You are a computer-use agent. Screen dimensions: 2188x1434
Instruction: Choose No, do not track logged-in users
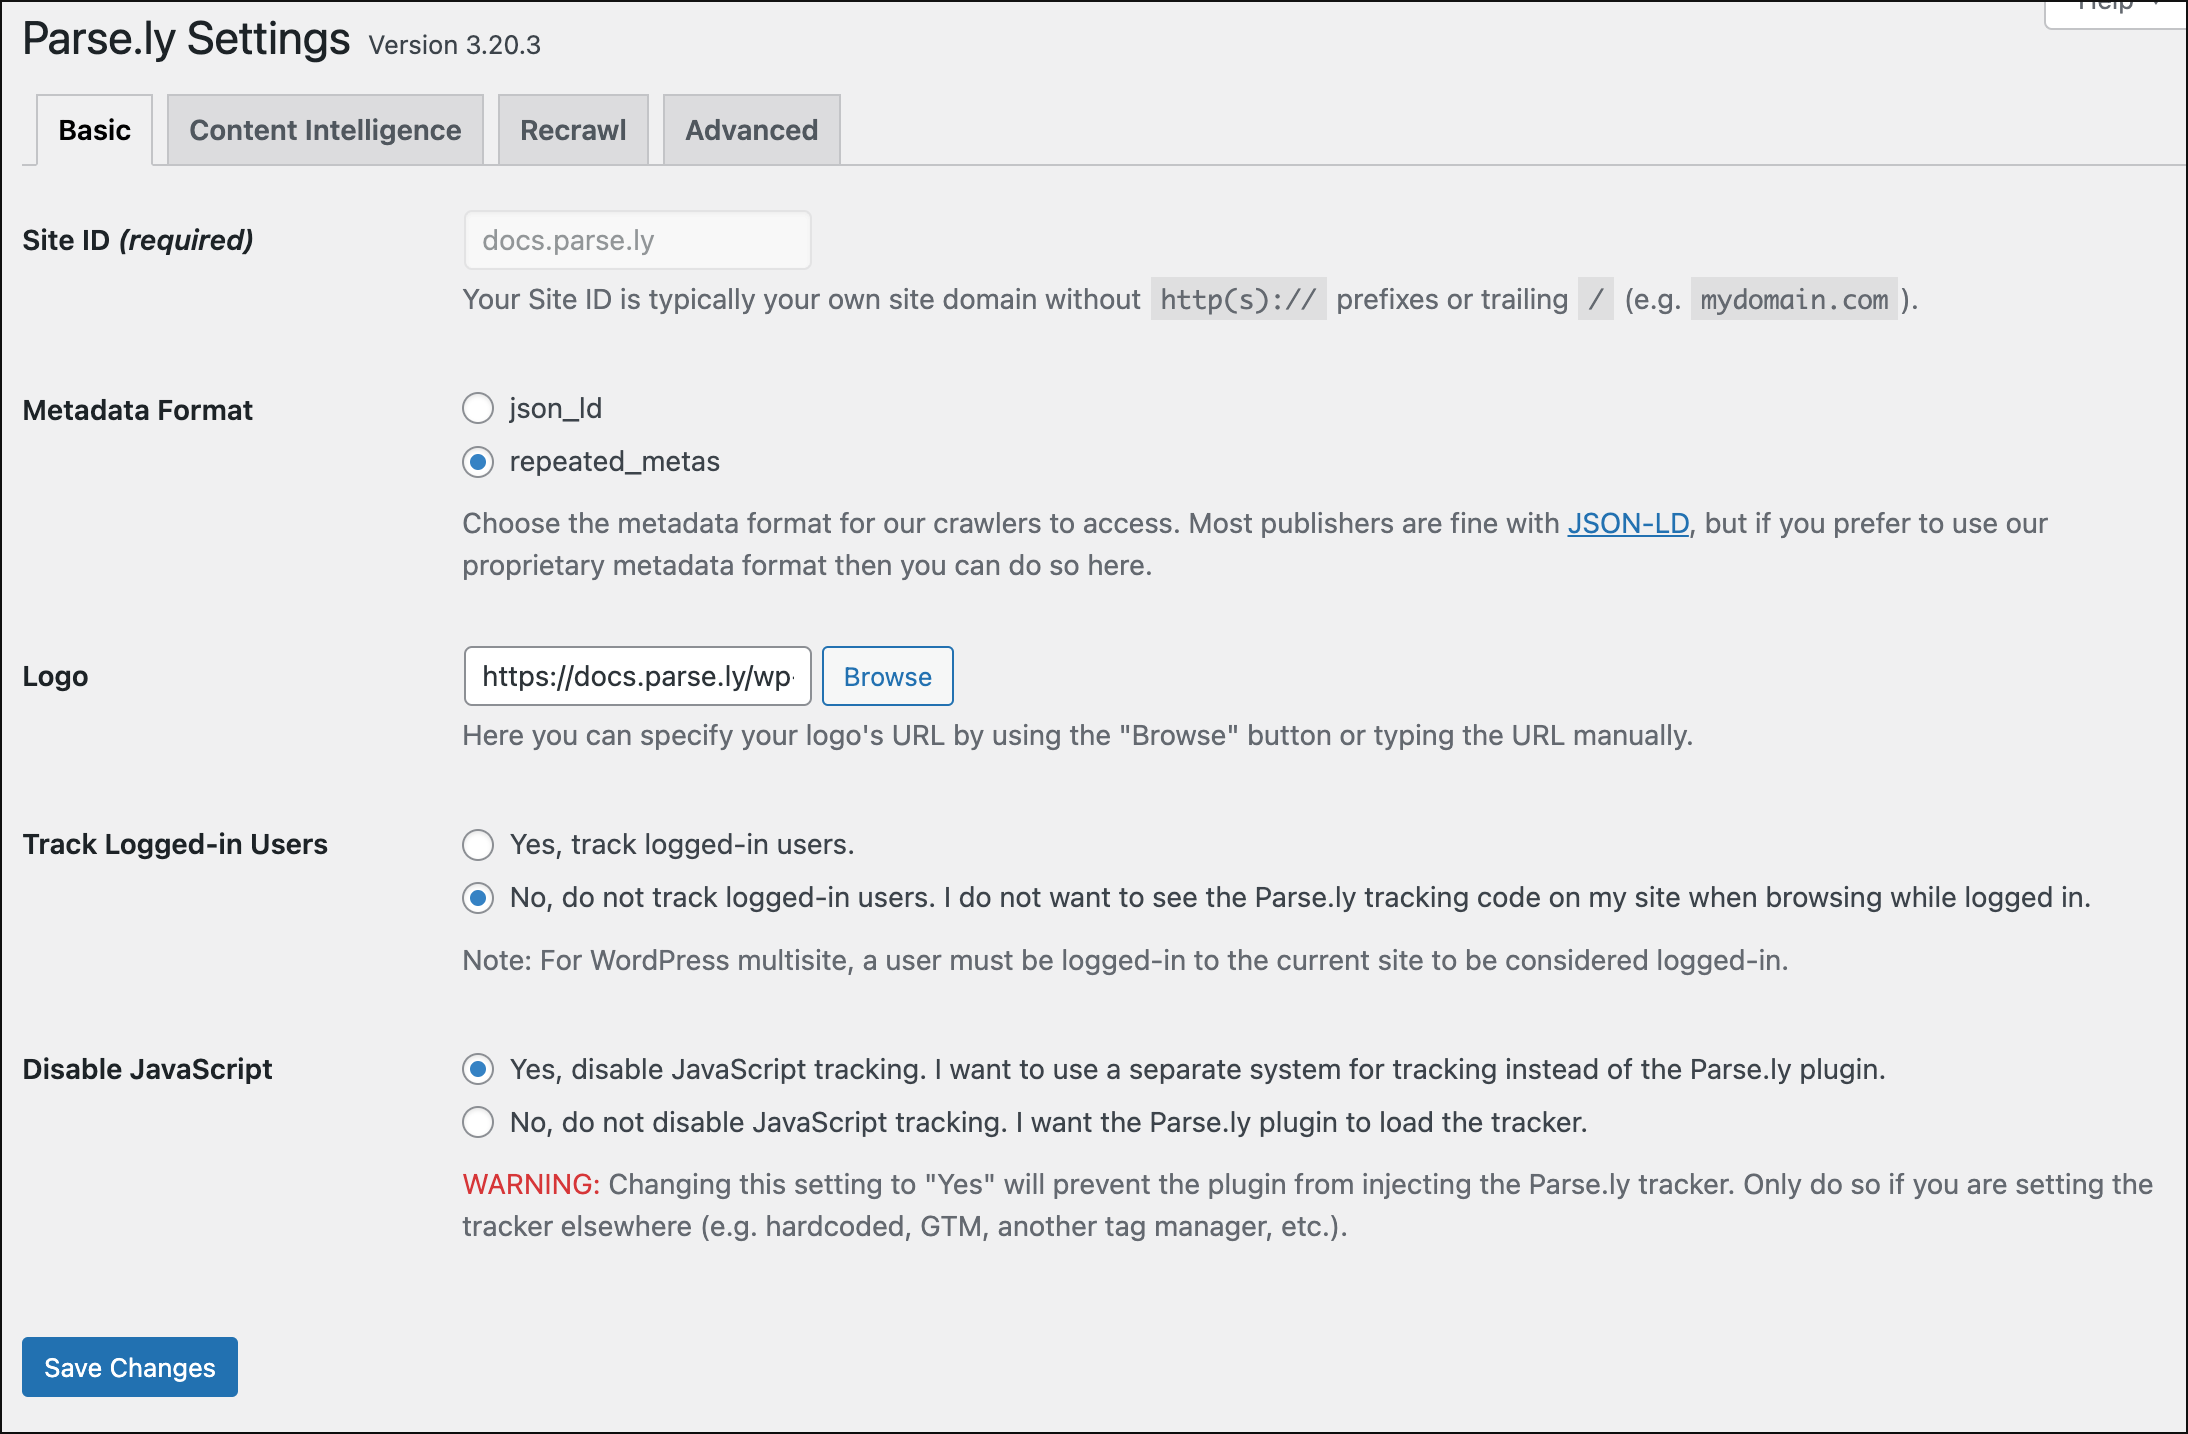pos(478,898)
